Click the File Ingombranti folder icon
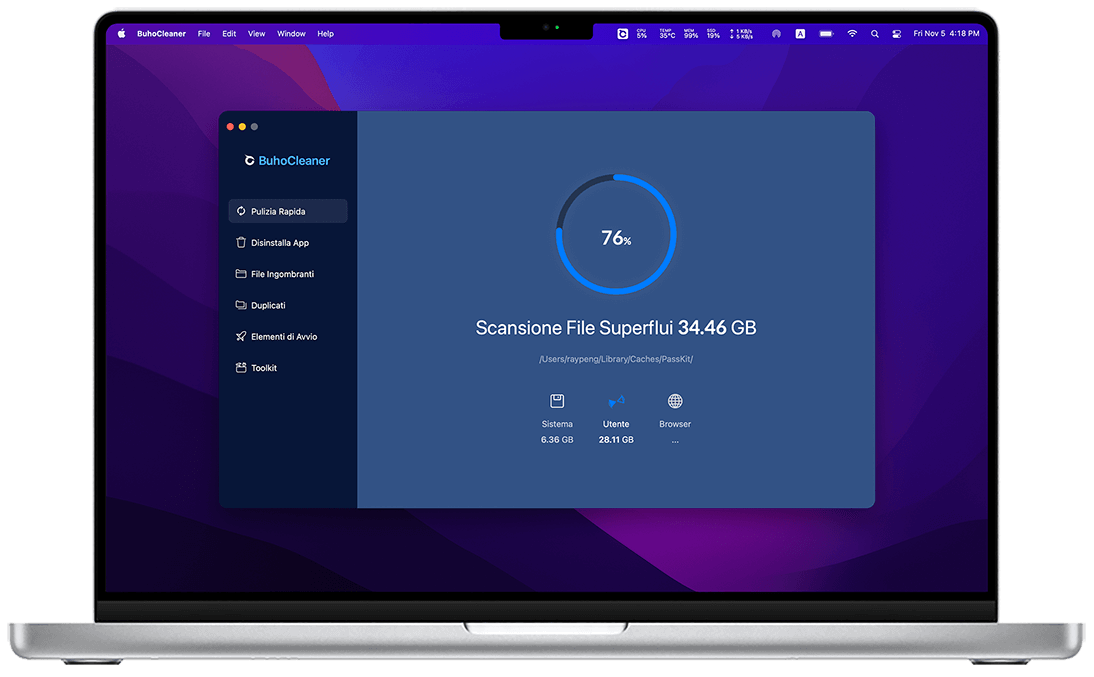1094x677 pixels. click(241, 274)
